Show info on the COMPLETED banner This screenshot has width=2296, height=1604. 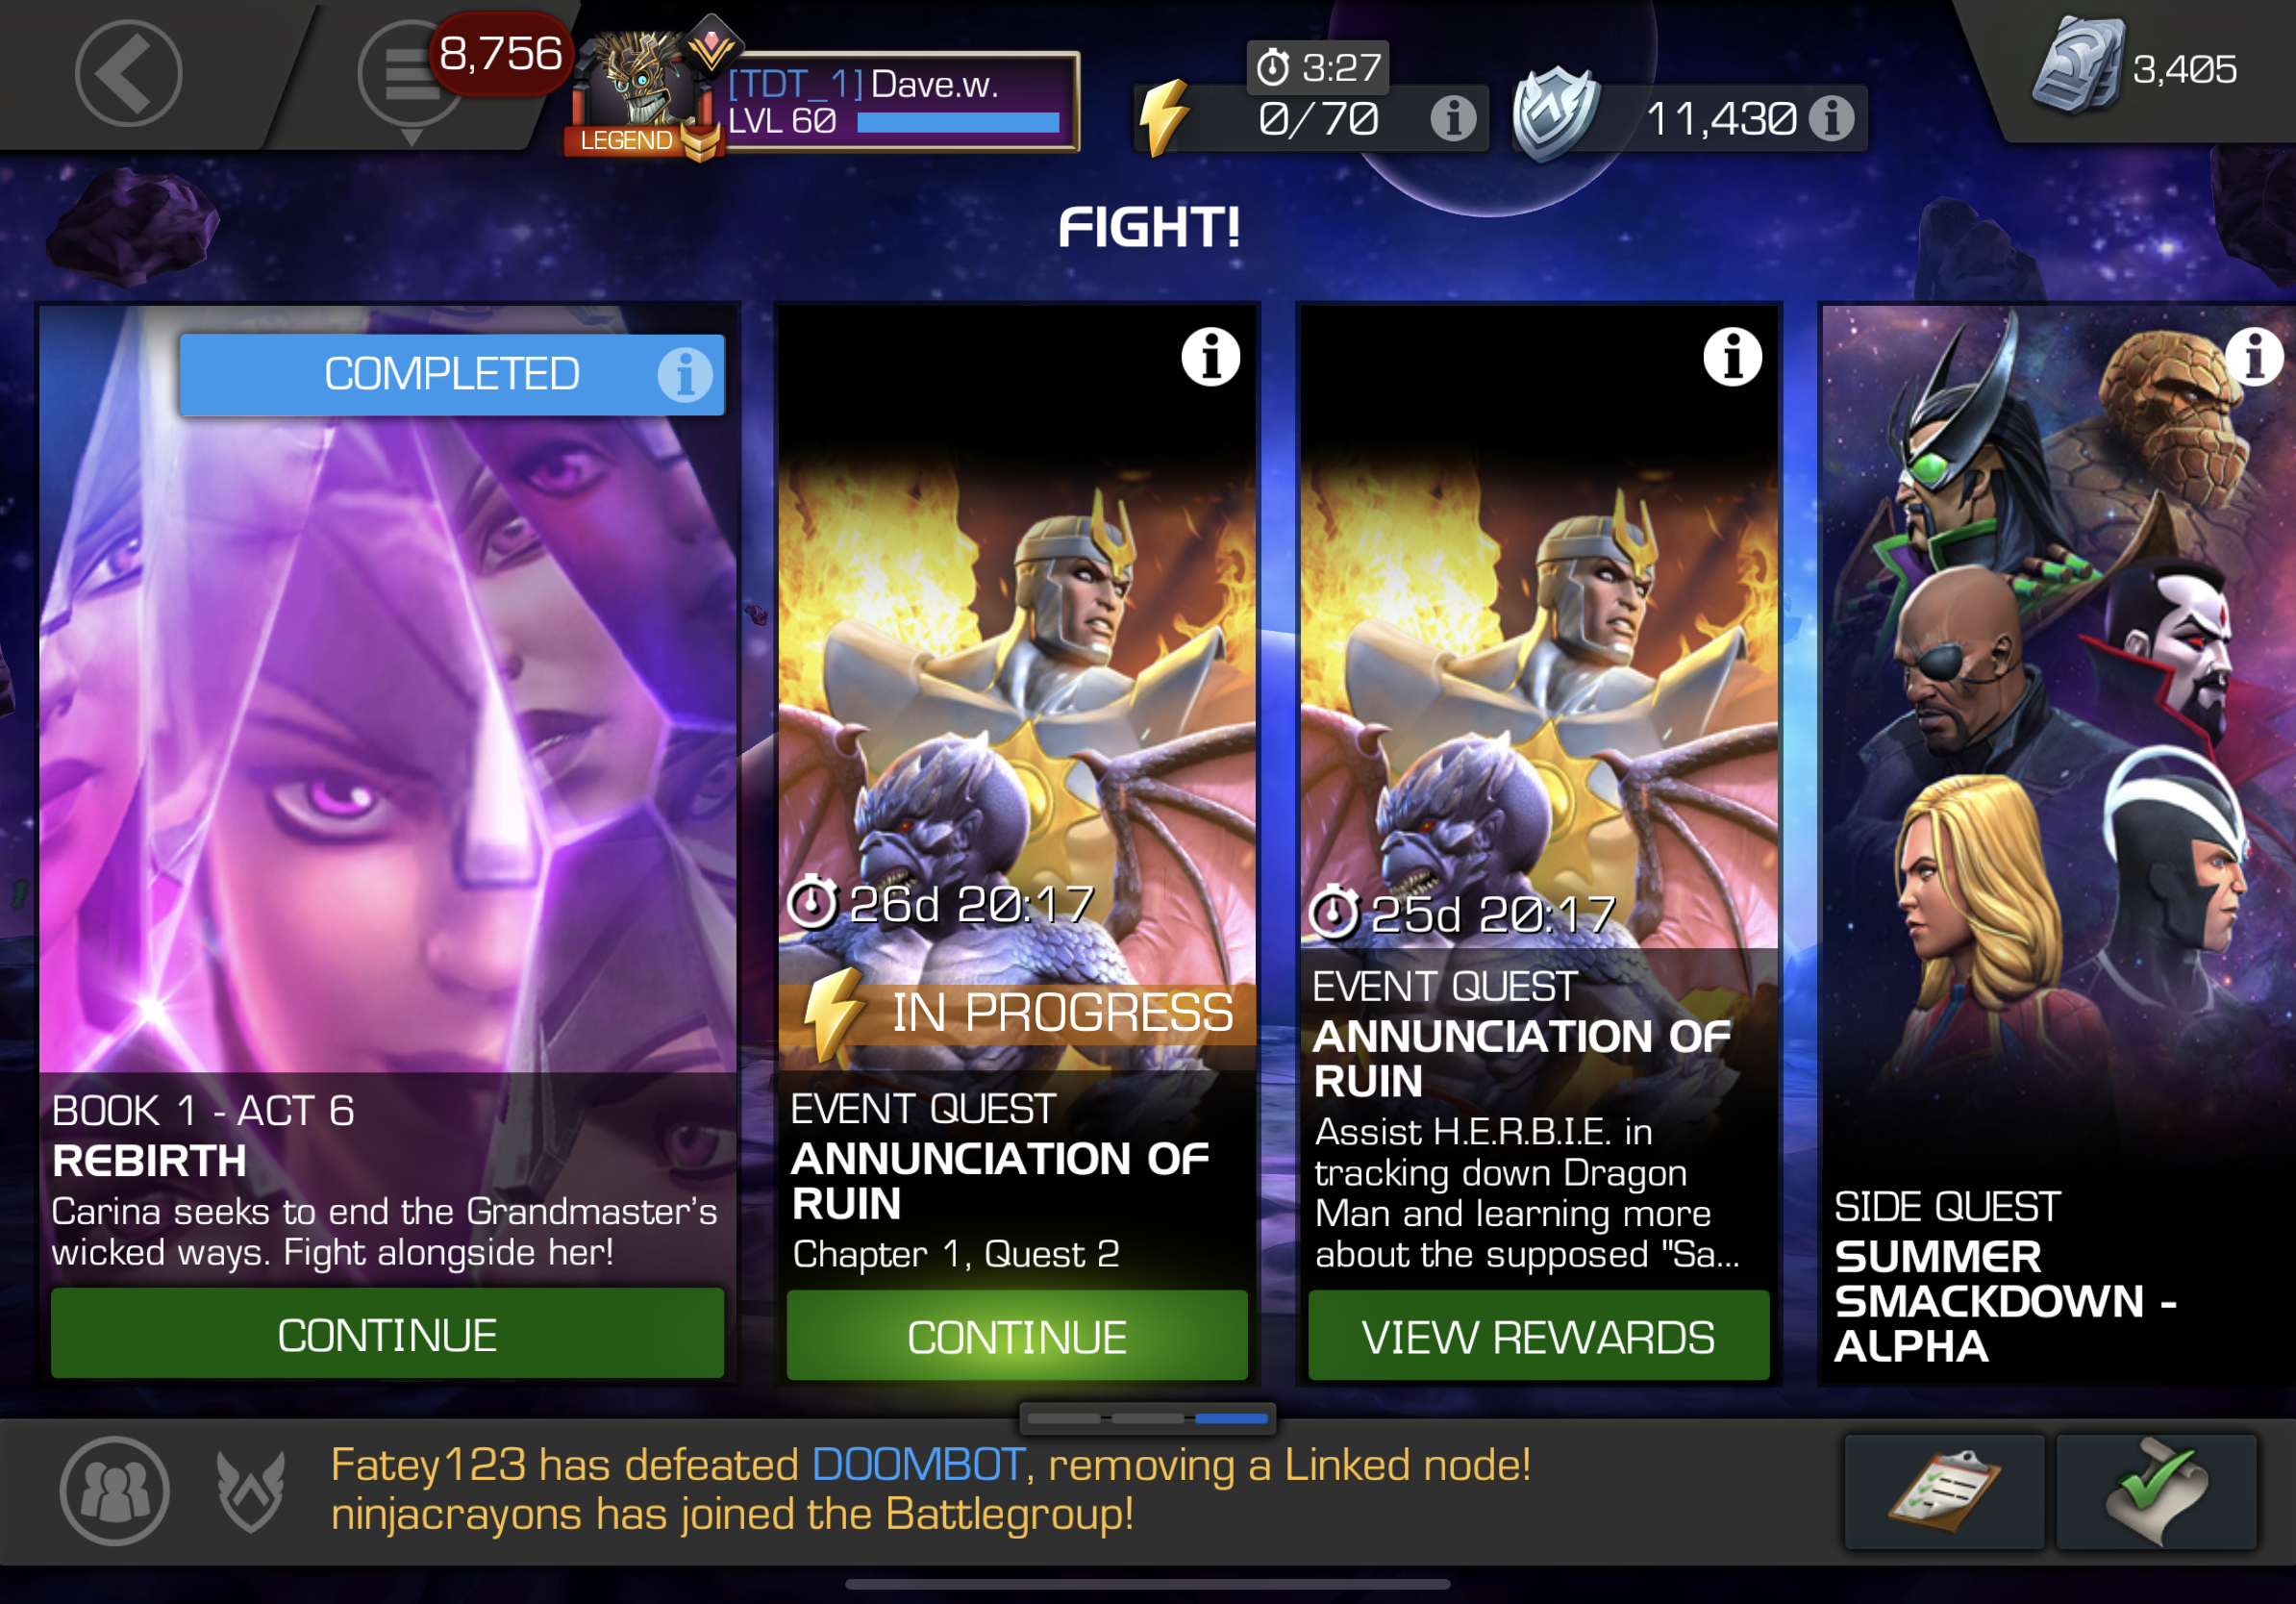pyautogui.click(x=685, y=375)
